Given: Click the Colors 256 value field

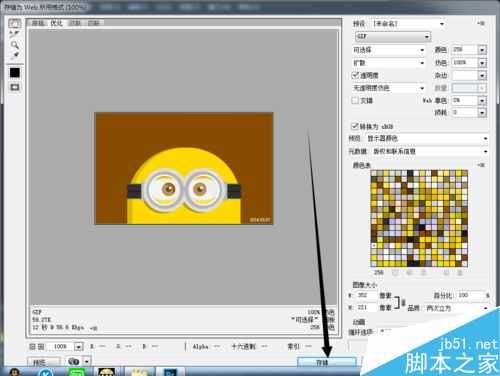Looking at the screenshot, I should pyautogui.click(x=465, y=50).
